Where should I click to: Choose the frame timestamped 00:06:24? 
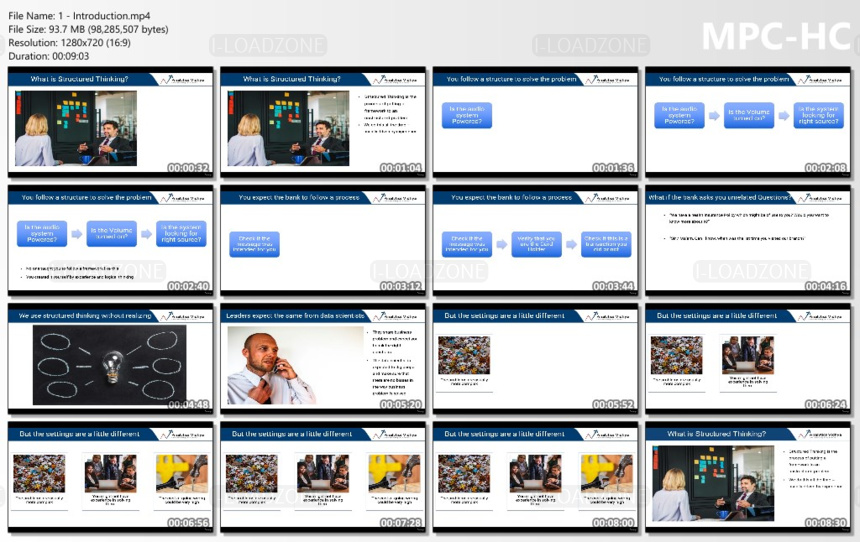[x=748, y=359]
